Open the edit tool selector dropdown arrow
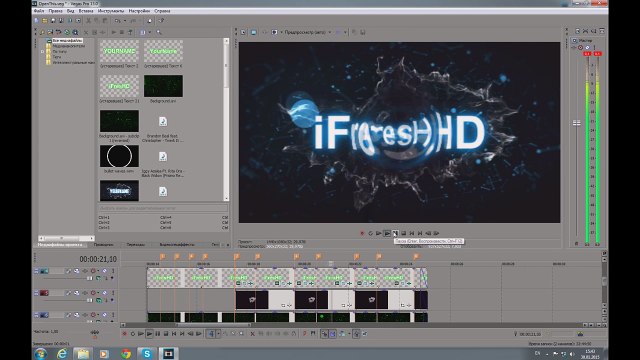640x360 pixels. click(x=218, y=334)
